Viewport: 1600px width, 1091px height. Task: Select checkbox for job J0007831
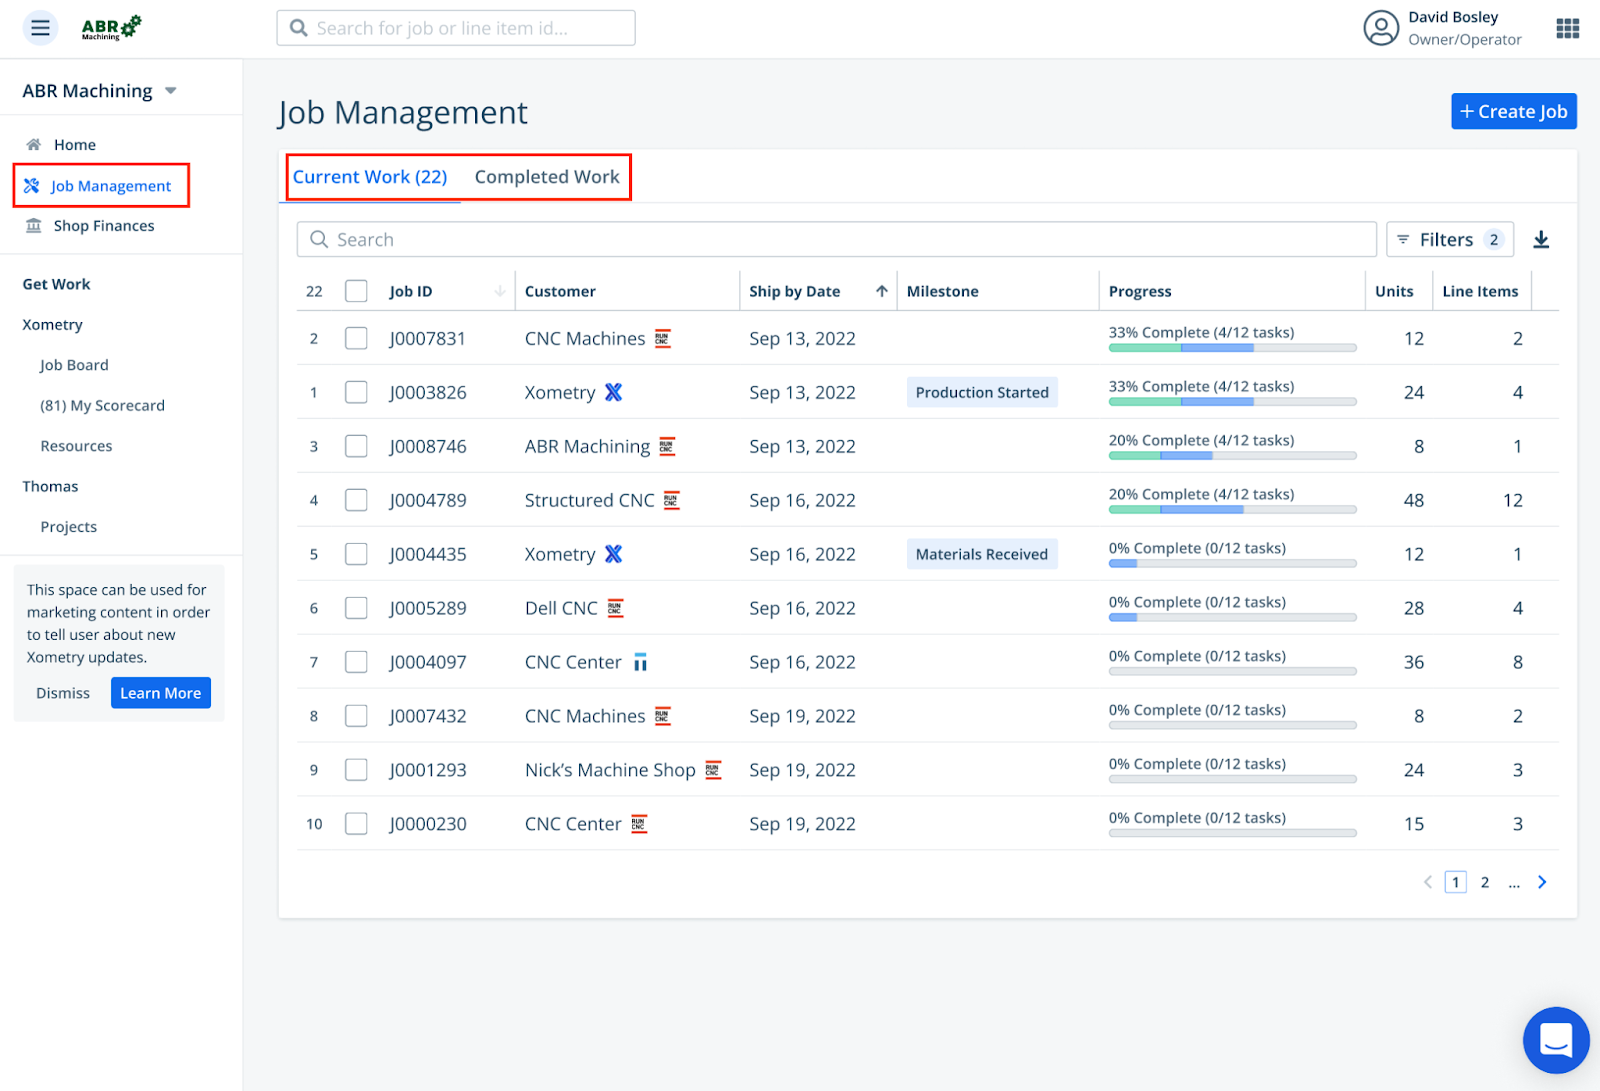pyautogui.click(x=356, y=338)
